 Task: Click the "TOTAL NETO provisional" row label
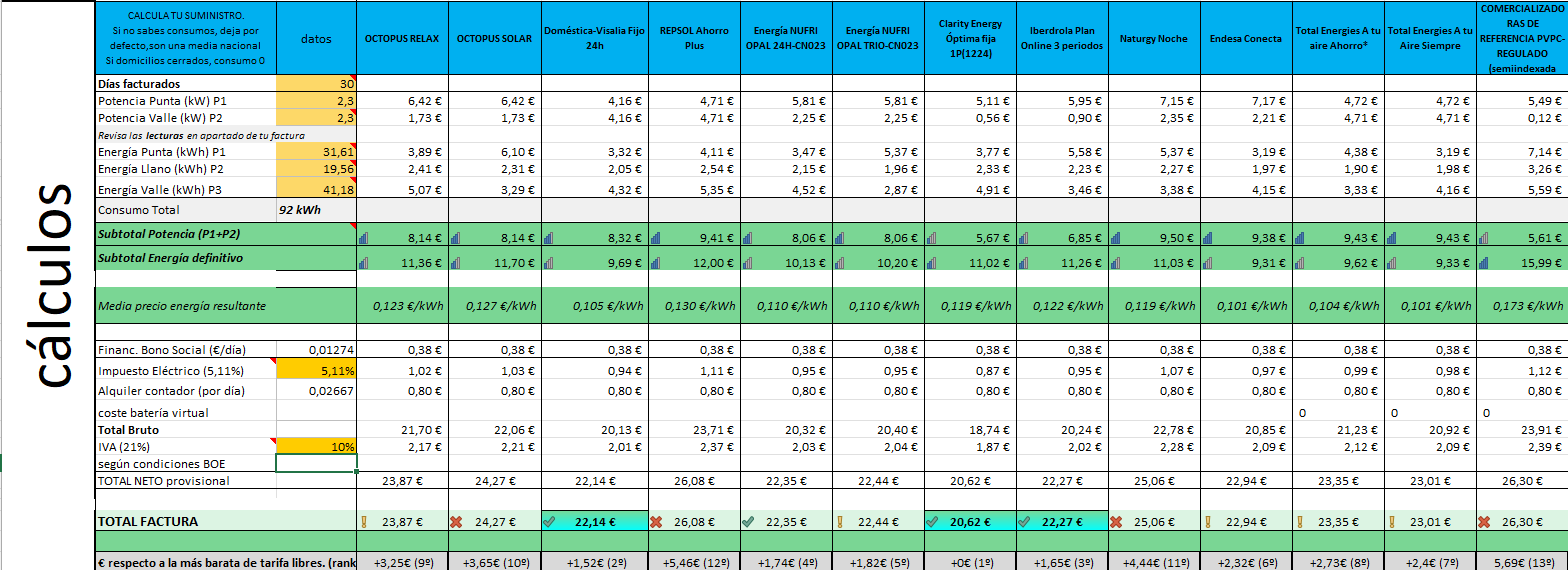163,481
